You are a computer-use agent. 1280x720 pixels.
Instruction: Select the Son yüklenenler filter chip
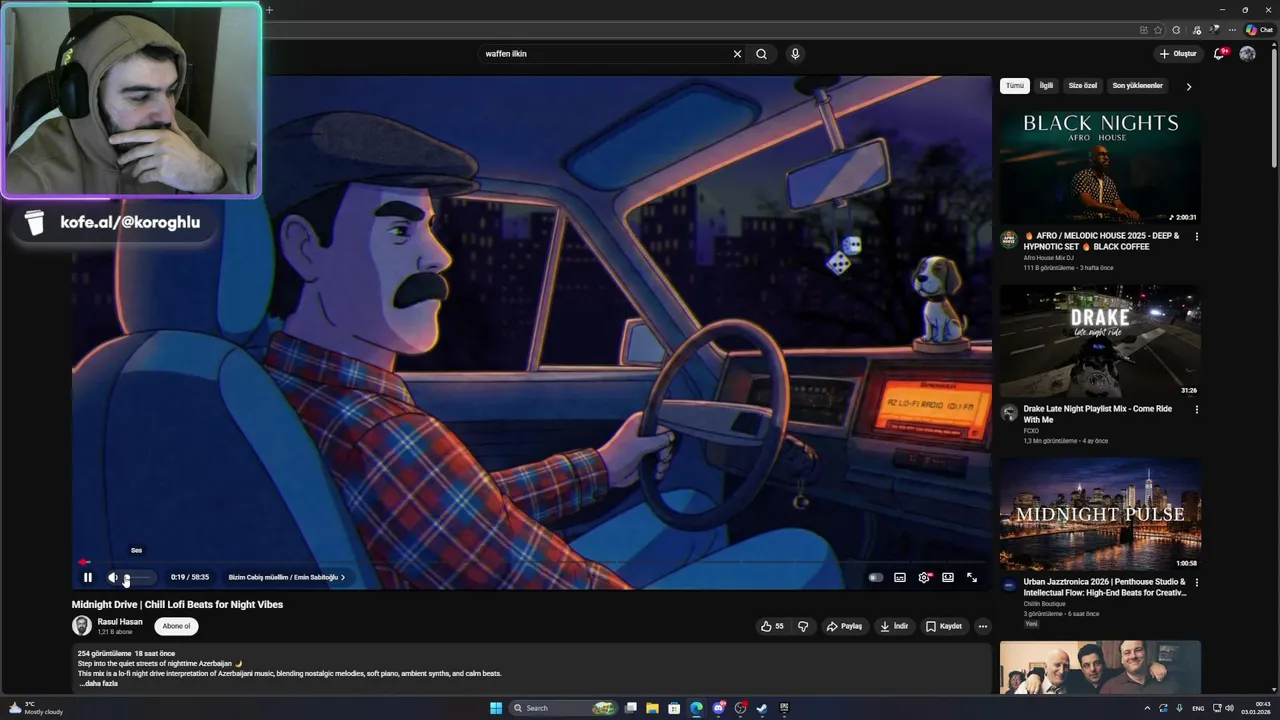tap(1138, 86)
